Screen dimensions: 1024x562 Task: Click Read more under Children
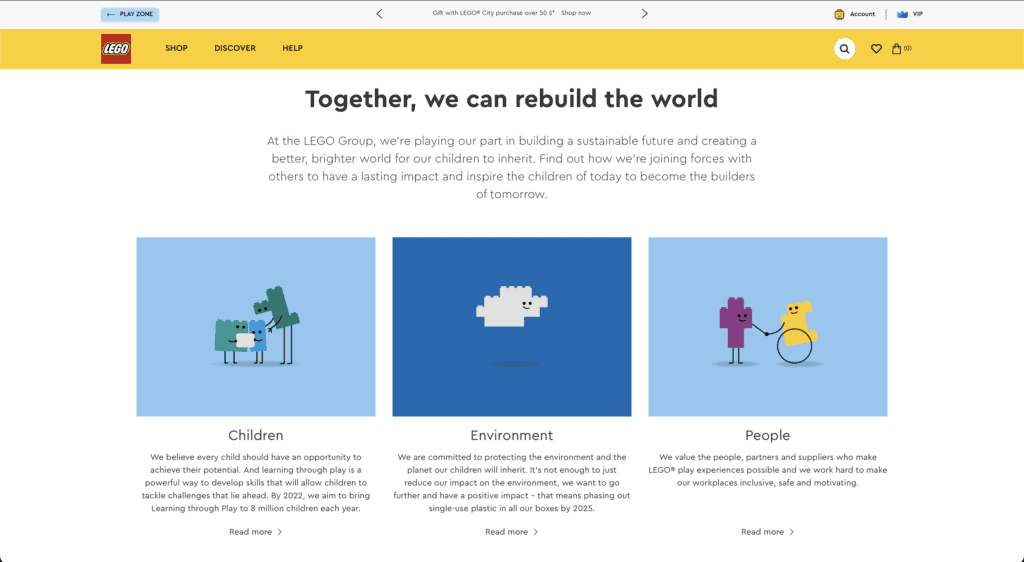255,532
